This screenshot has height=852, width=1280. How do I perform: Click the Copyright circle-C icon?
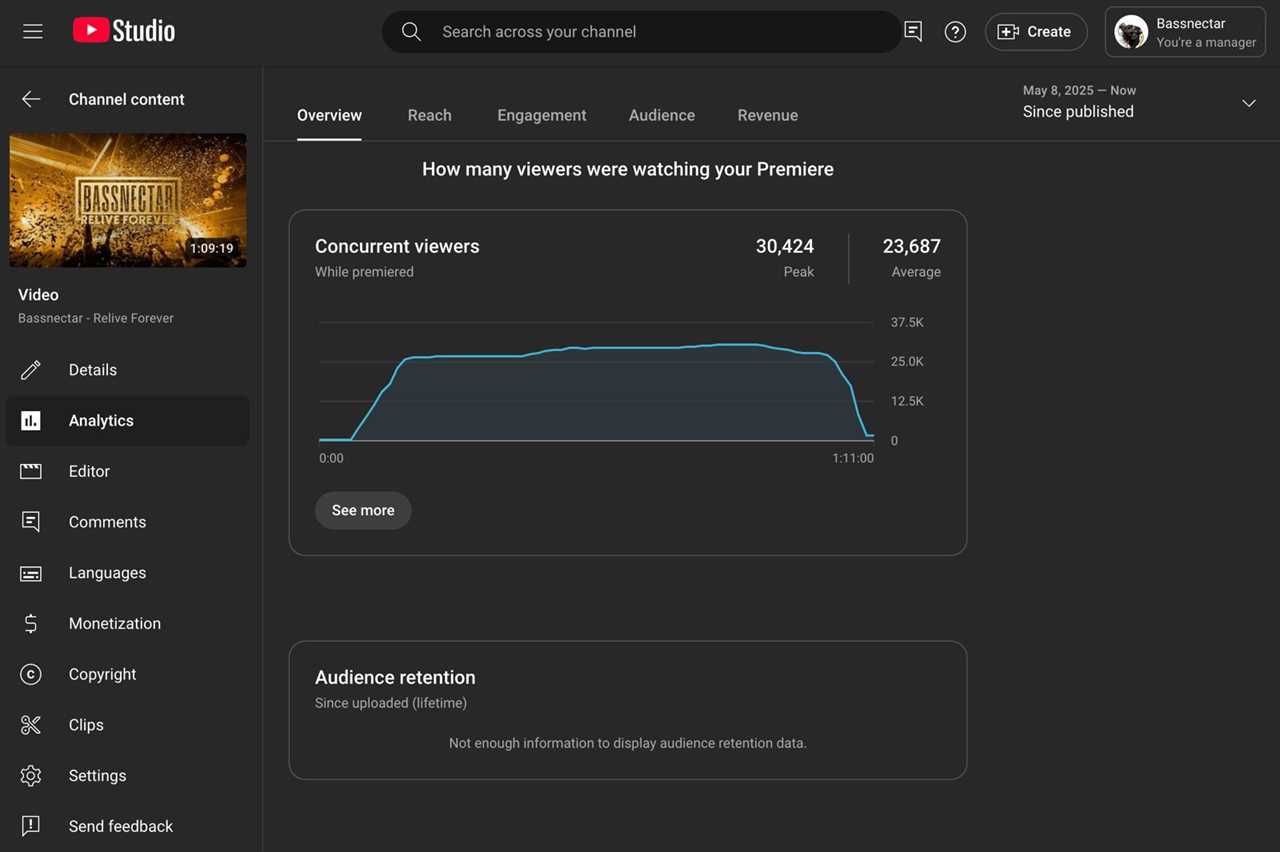(31, 674)
